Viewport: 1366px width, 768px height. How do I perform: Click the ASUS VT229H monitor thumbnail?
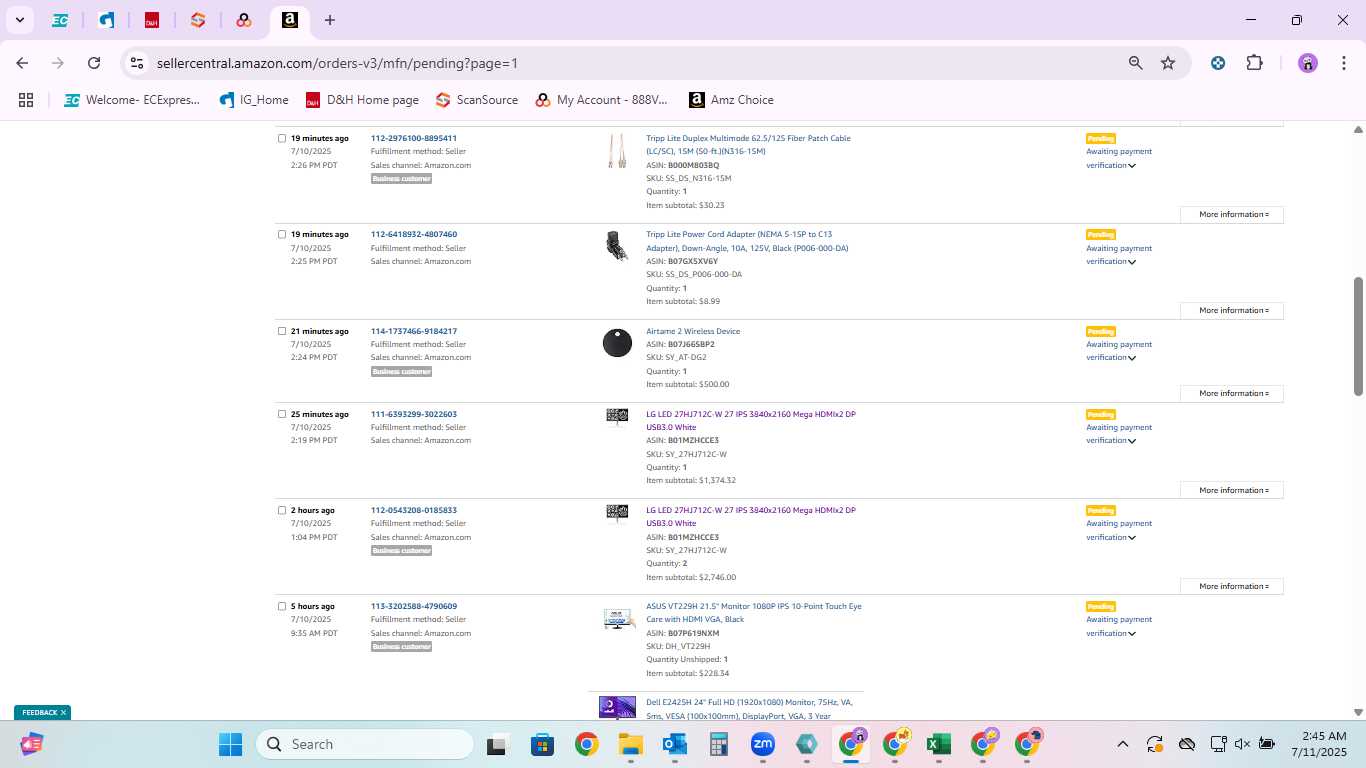click(x=619, y=619)
